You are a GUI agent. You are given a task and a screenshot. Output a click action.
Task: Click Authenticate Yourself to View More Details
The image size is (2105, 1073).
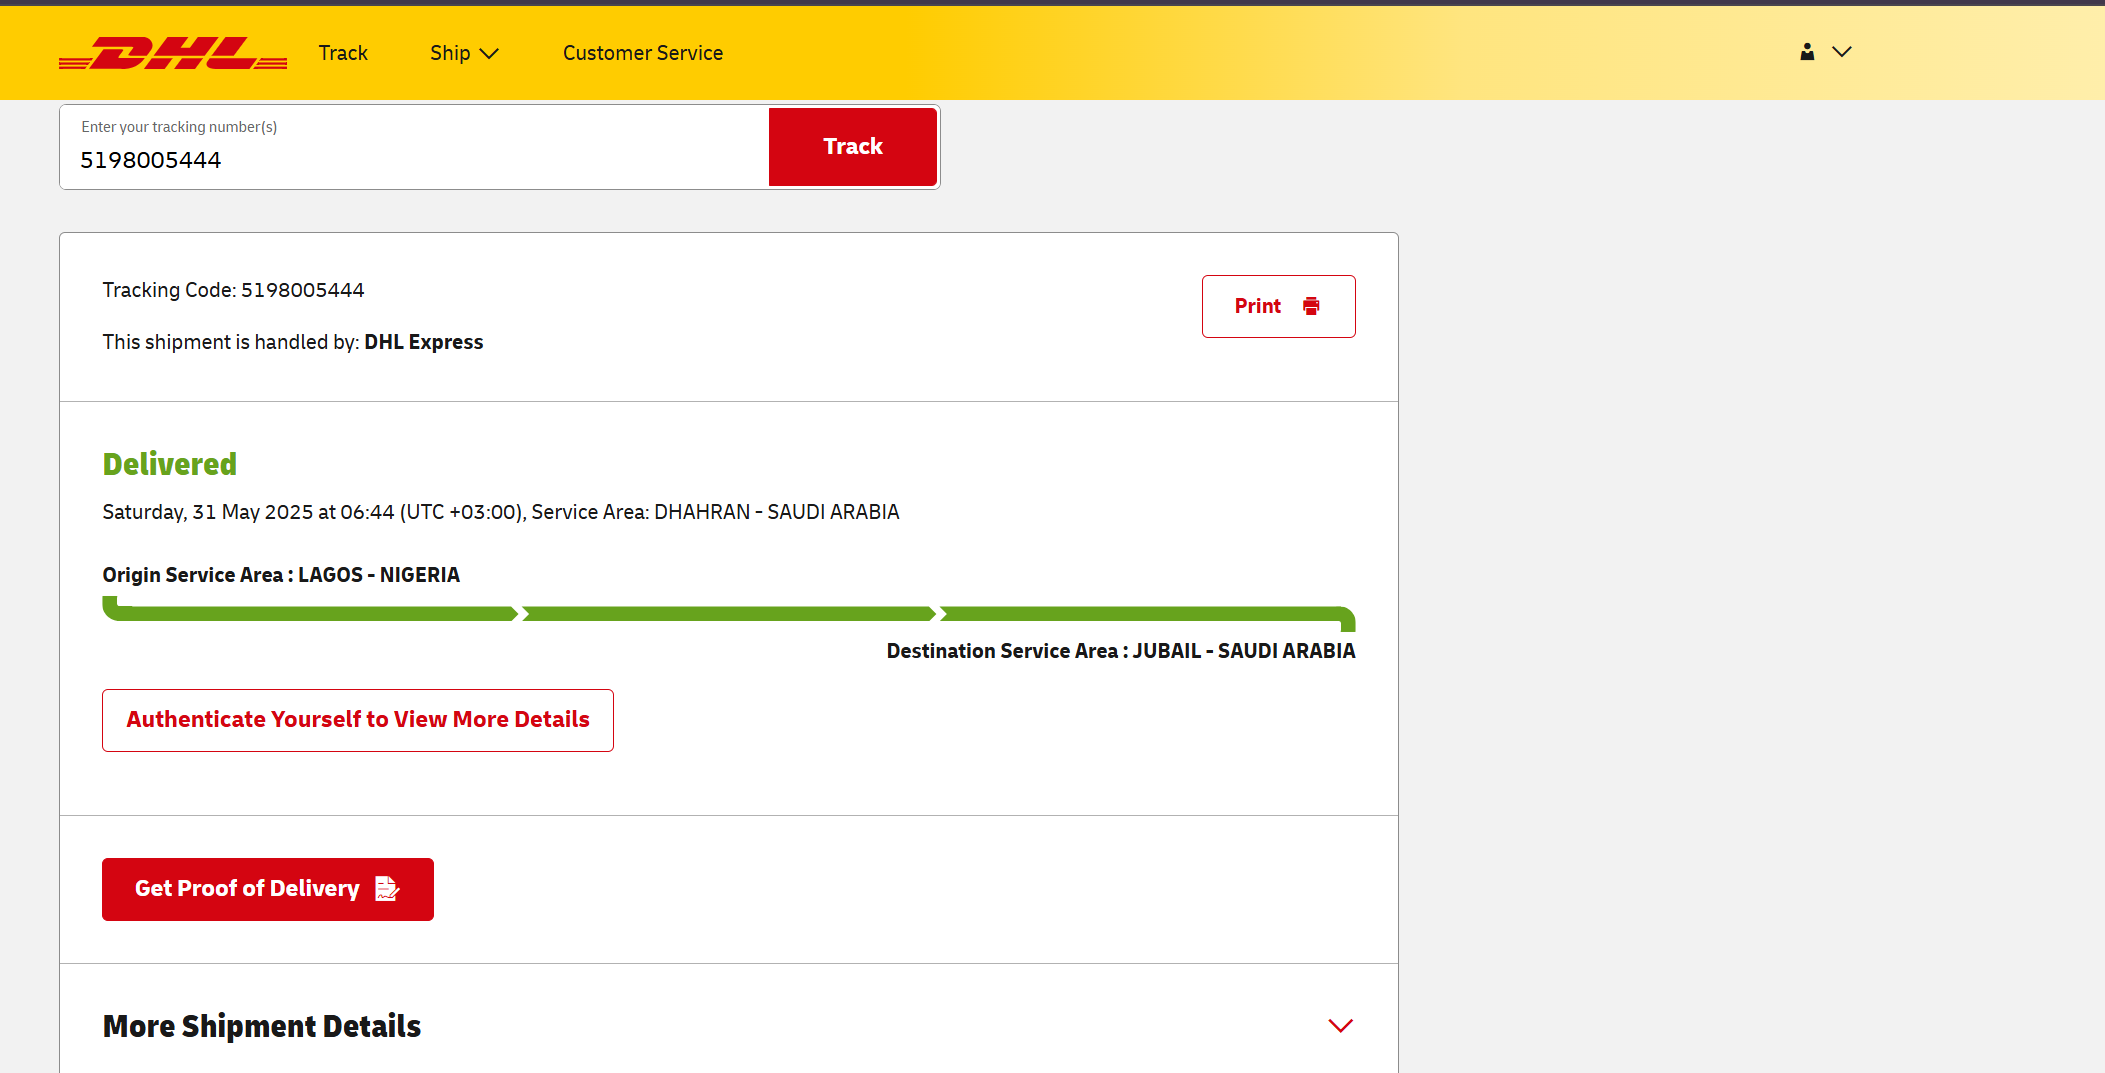pyautogui.click(x=358, y=720)
